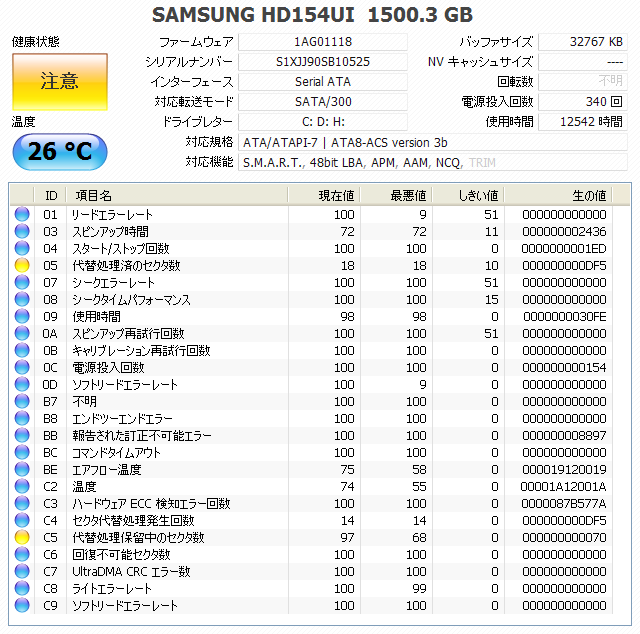The width and height of the screenshot is (640, 634).
Task: Click blue status orb for ID B7 row
Action: point(22,401)
